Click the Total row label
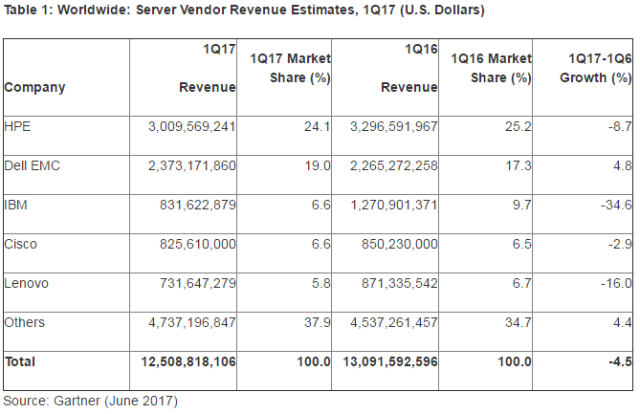The height and width of the screenshot is (414, 640). pyautogui.click(x=20, y=362)
